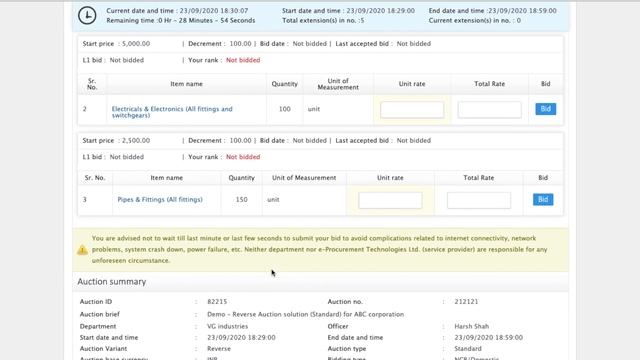Click Remaining time countdown text
This screenshot has height=360, width=640.
181,20
